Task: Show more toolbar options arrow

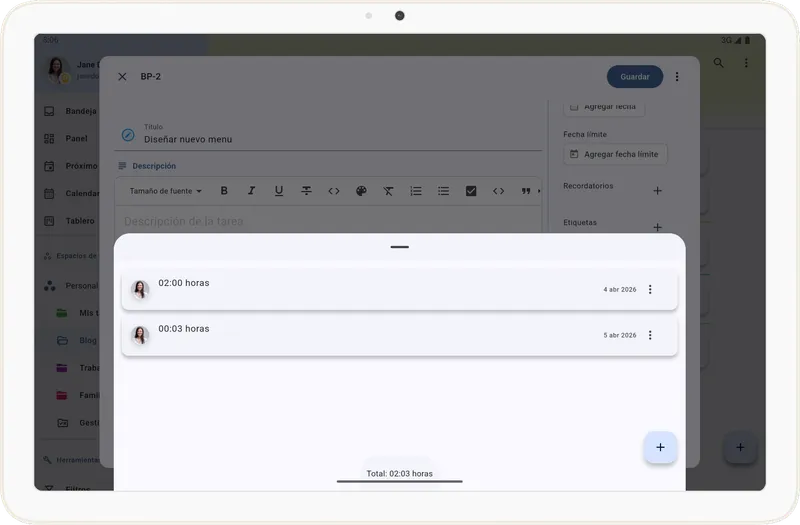Action: [539, 191]
